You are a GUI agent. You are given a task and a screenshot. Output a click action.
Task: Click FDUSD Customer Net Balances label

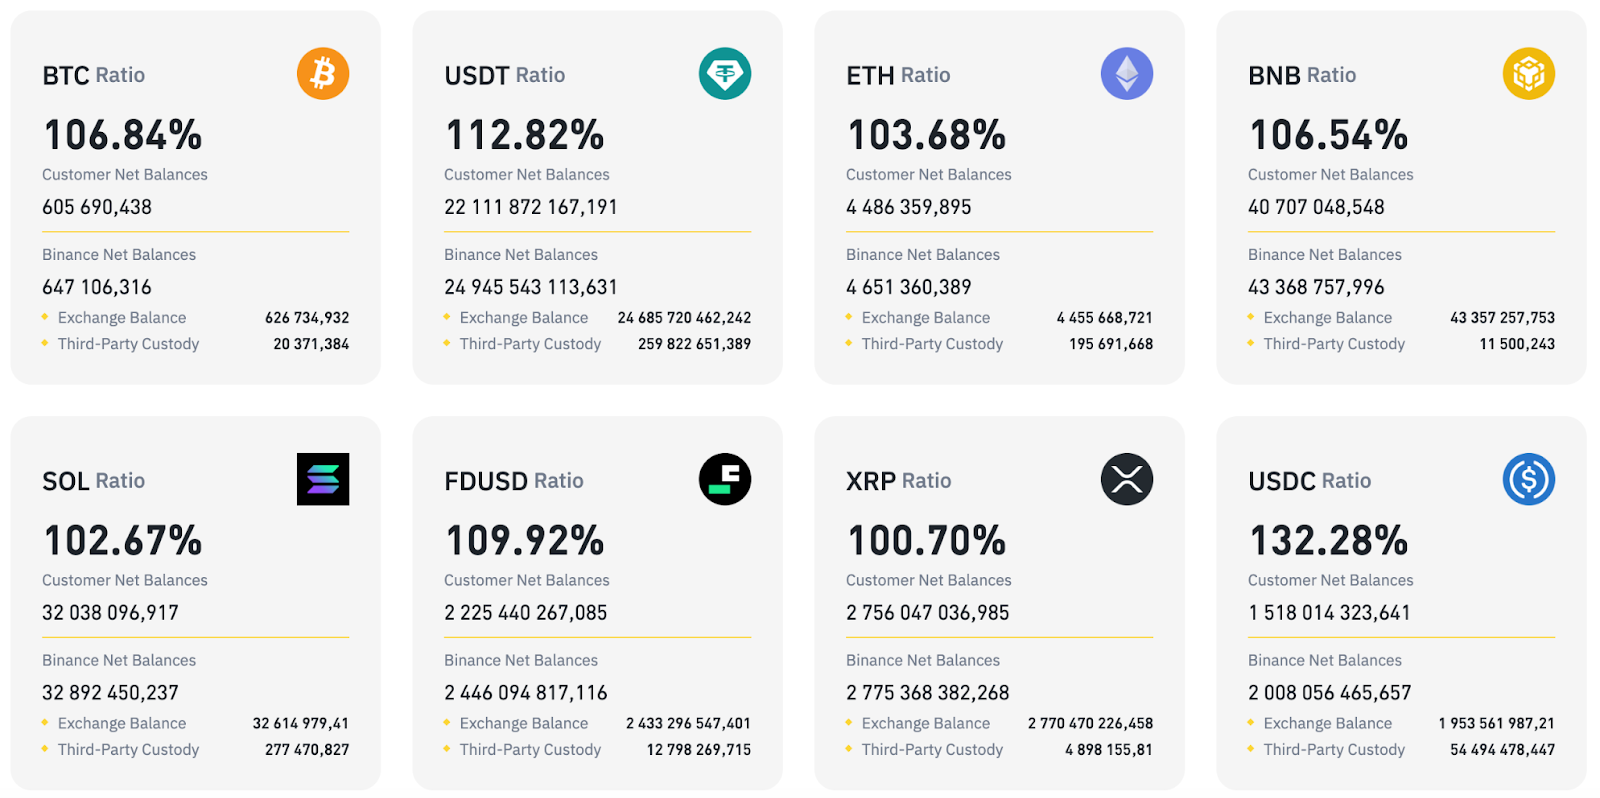527,580
